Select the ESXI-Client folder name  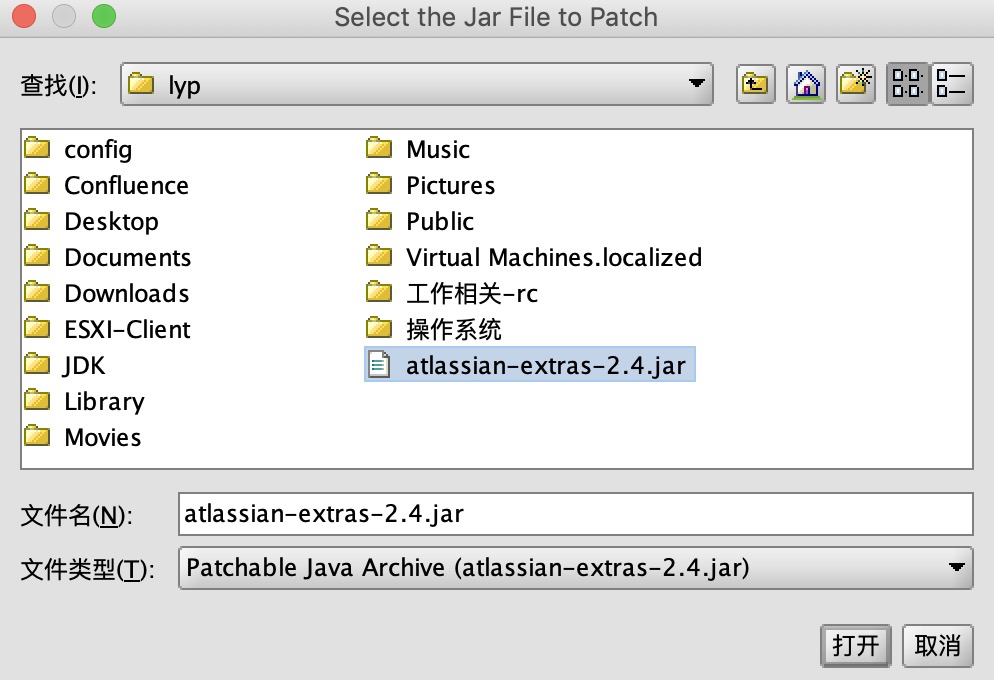point(127,330)
